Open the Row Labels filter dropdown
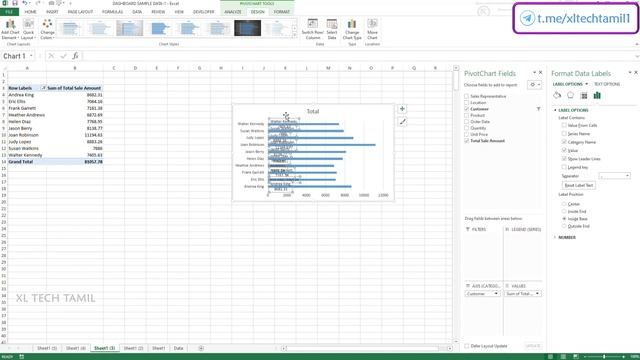 tap(43, 88)
